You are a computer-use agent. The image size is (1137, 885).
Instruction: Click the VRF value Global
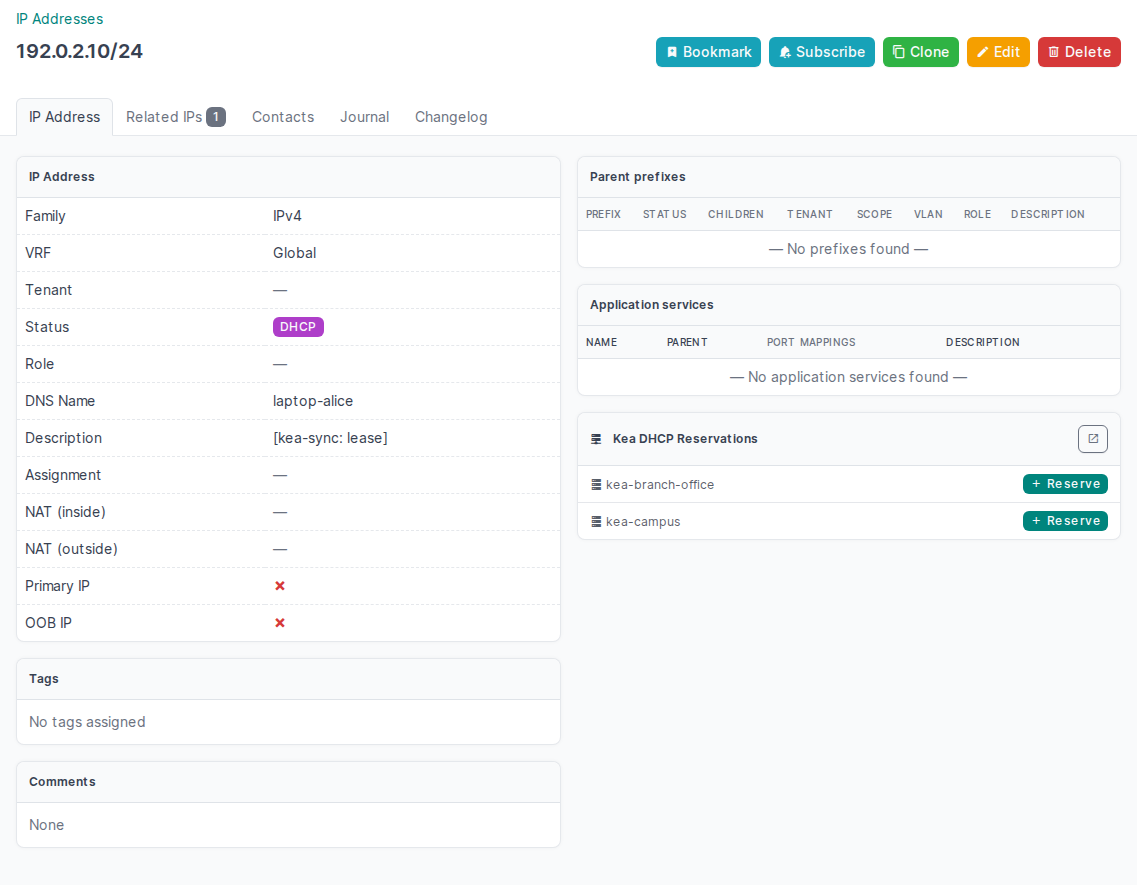click(x=294, y=253)
